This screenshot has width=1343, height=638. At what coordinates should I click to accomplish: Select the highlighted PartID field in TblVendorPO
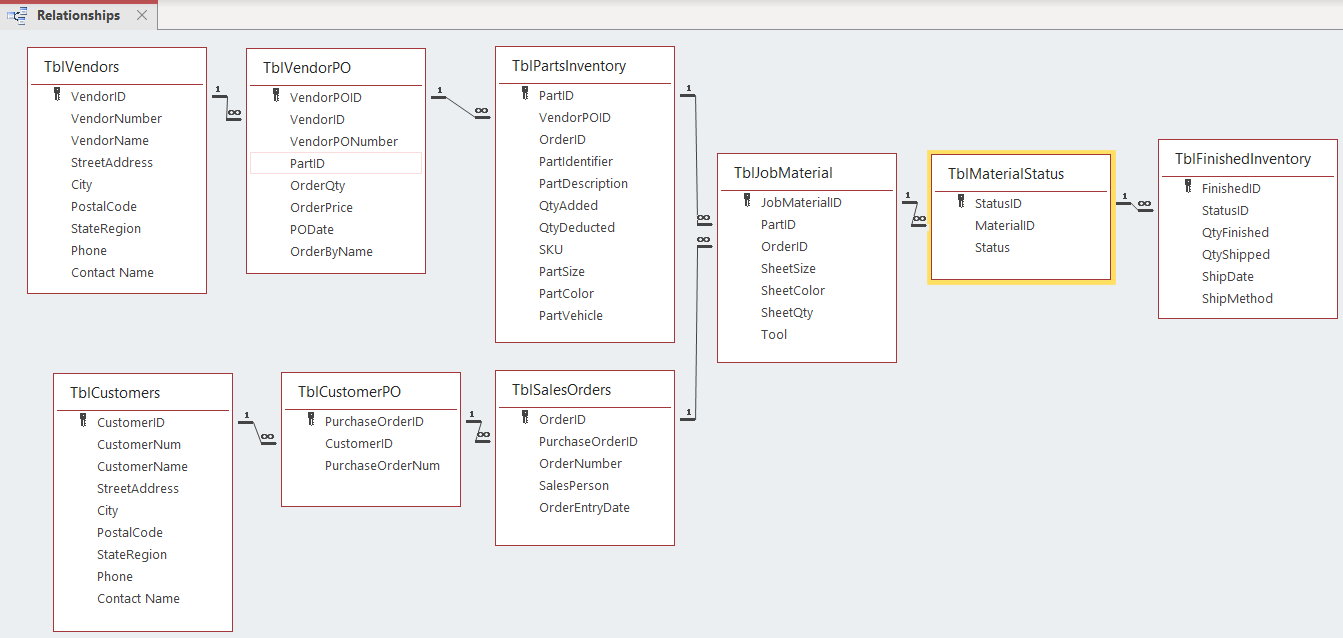pyautogui.click(x=336, y=163)
